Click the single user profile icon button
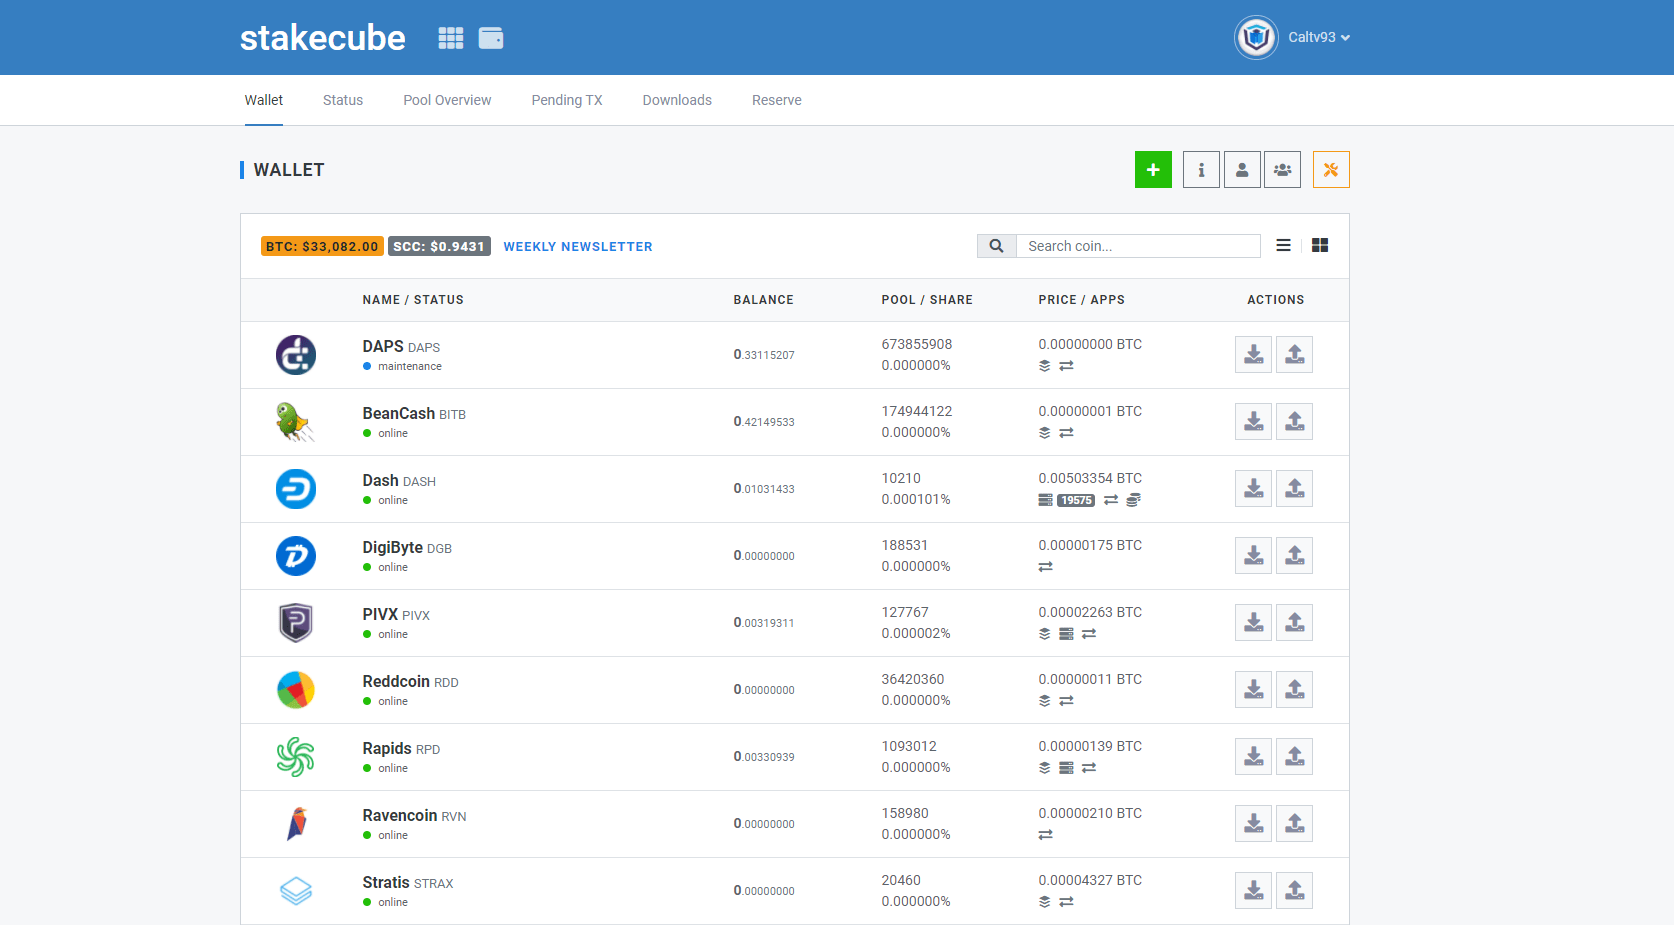1674x925 pixels. 1242,170
